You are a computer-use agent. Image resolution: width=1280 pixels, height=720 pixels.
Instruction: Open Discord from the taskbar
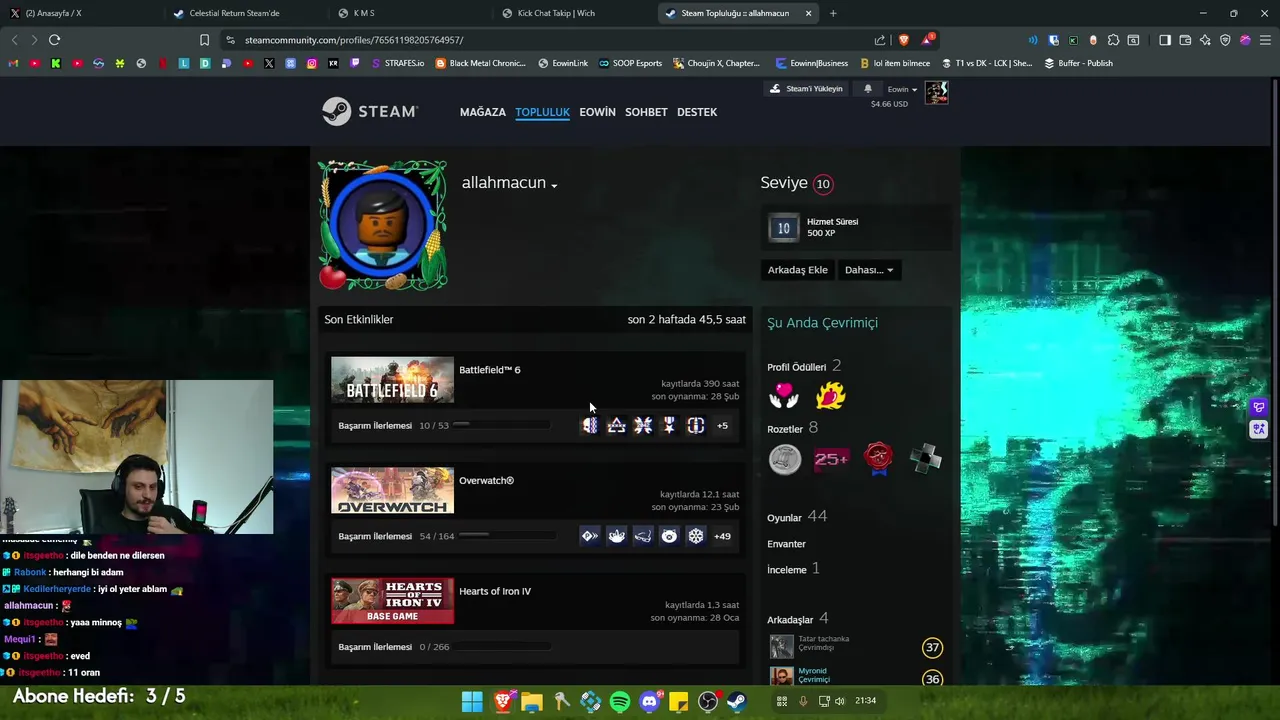[x=649, y=702]
